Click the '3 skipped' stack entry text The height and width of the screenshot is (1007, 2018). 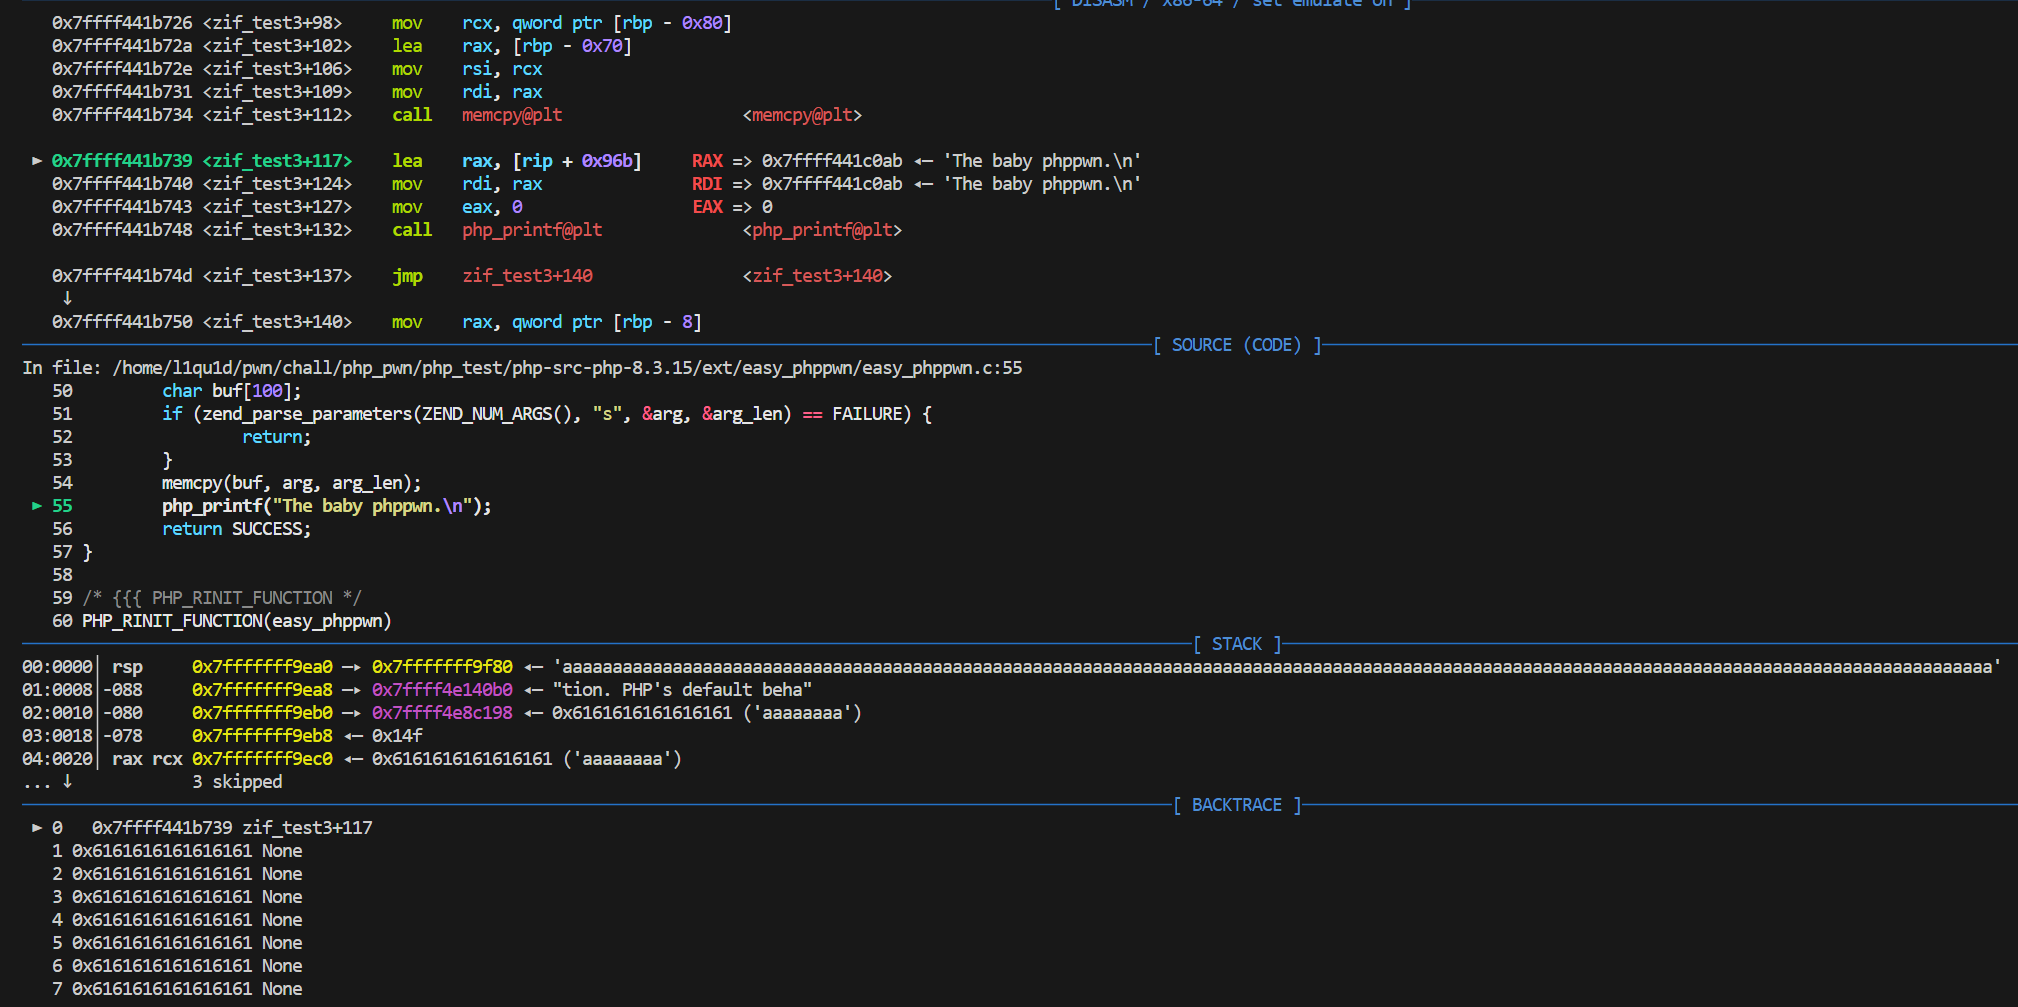237,782
